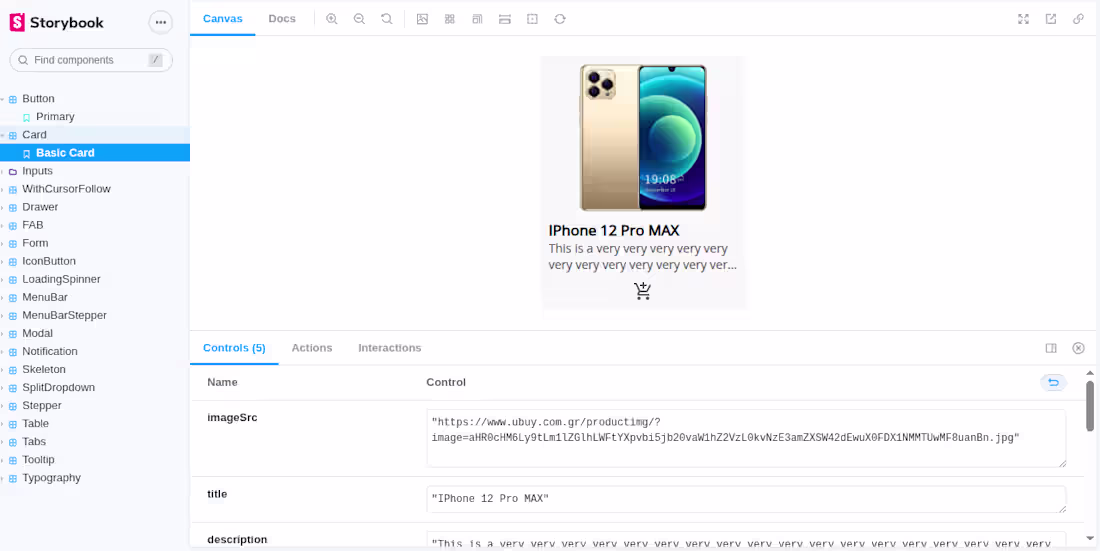Screen dimensions: 1100x551
Task: Click the zoom in toolbar icon
Action: pyautogui.click(x=332, y=19)
